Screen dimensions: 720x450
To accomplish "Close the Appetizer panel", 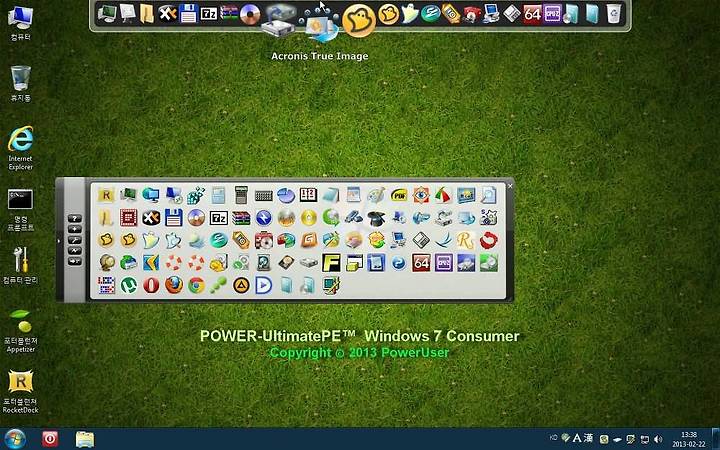I will click(510, 186).
